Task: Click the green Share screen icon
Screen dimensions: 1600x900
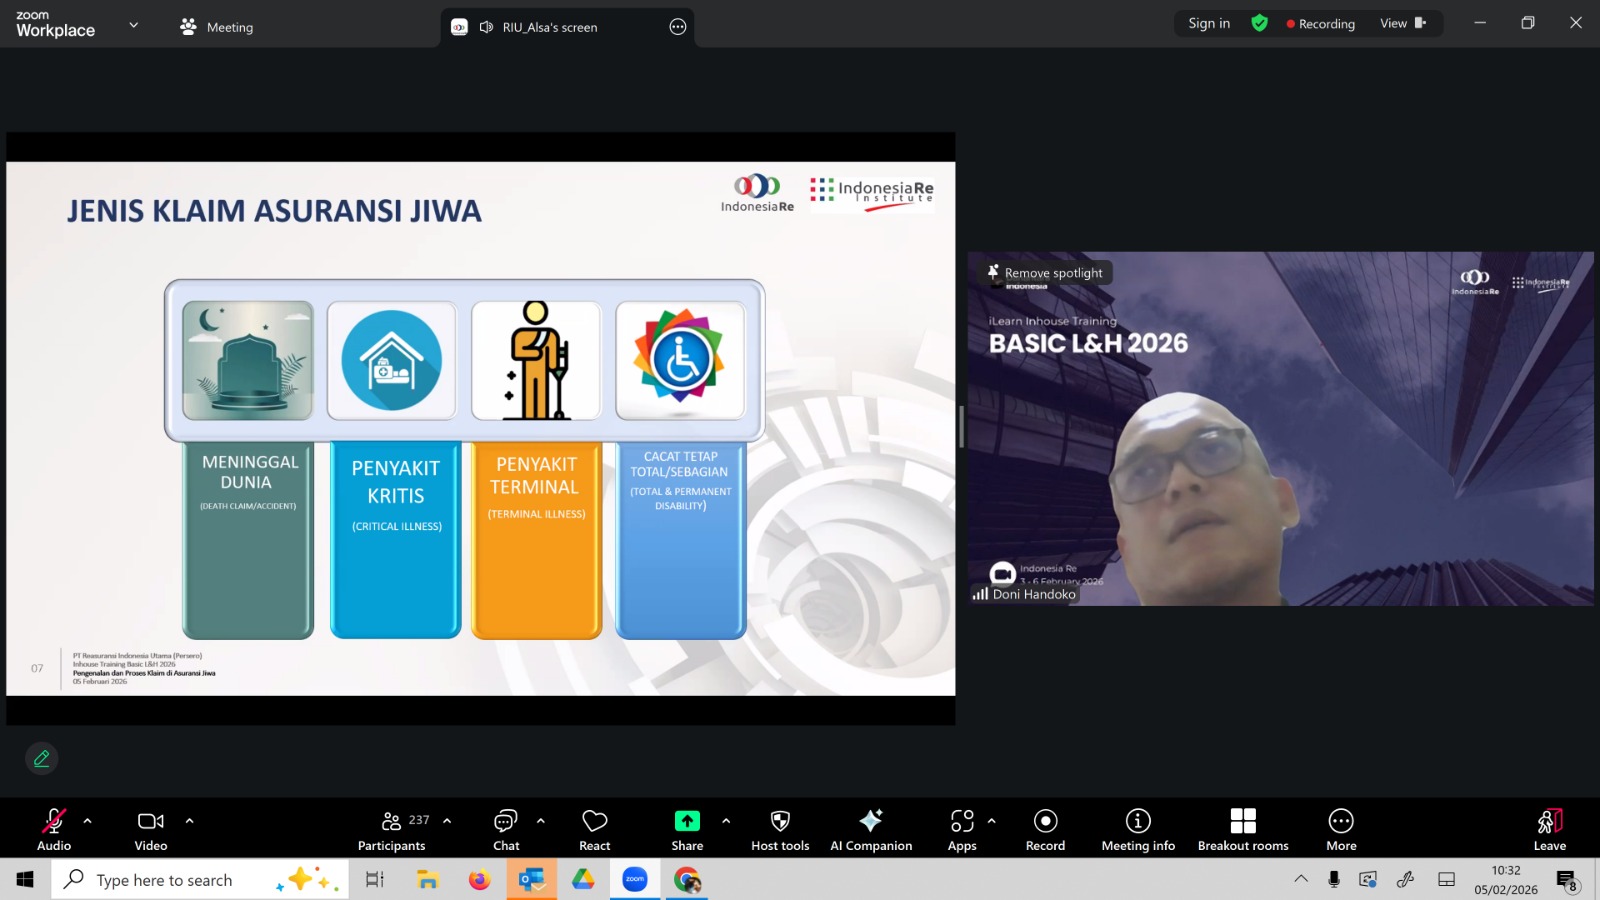Action: tap(687, 821)
